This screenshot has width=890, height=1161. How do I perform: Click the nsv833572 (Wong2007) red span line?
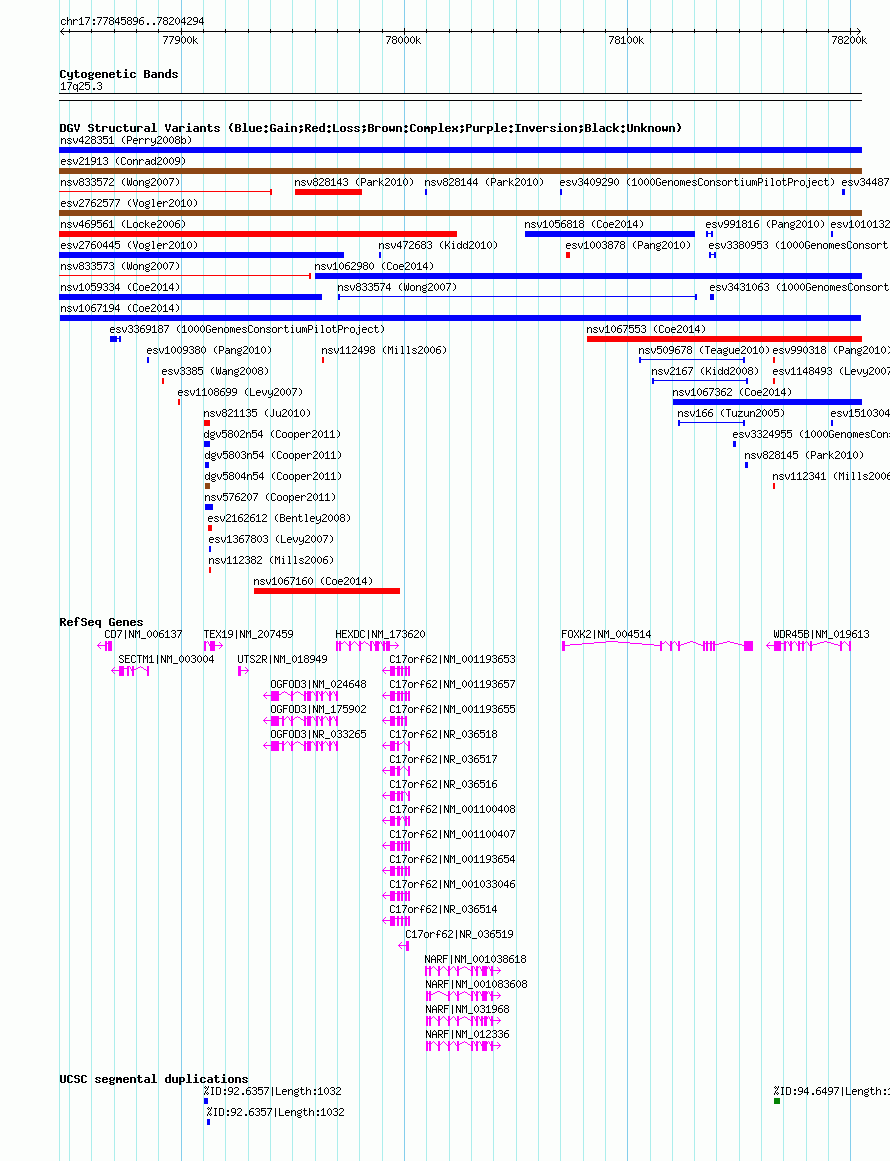pos(166,192)
